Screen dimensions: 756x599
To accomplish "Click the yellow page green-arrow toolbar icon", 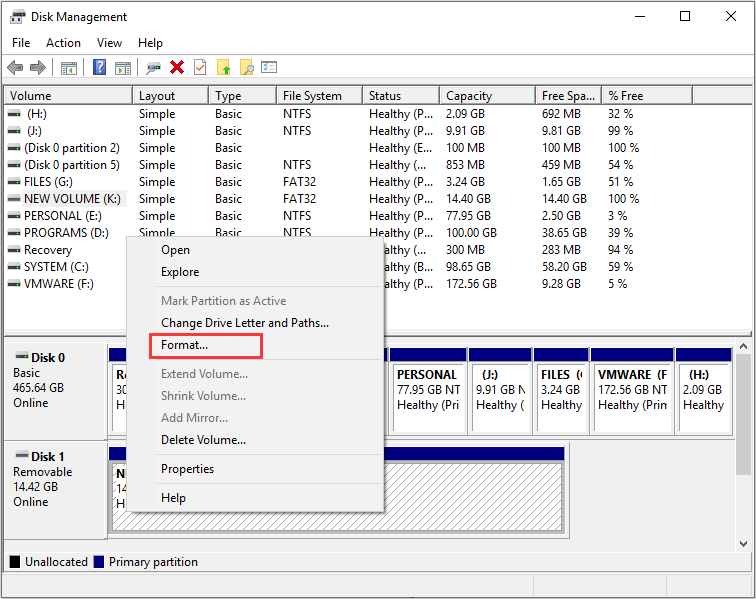I will pos(223,67).
